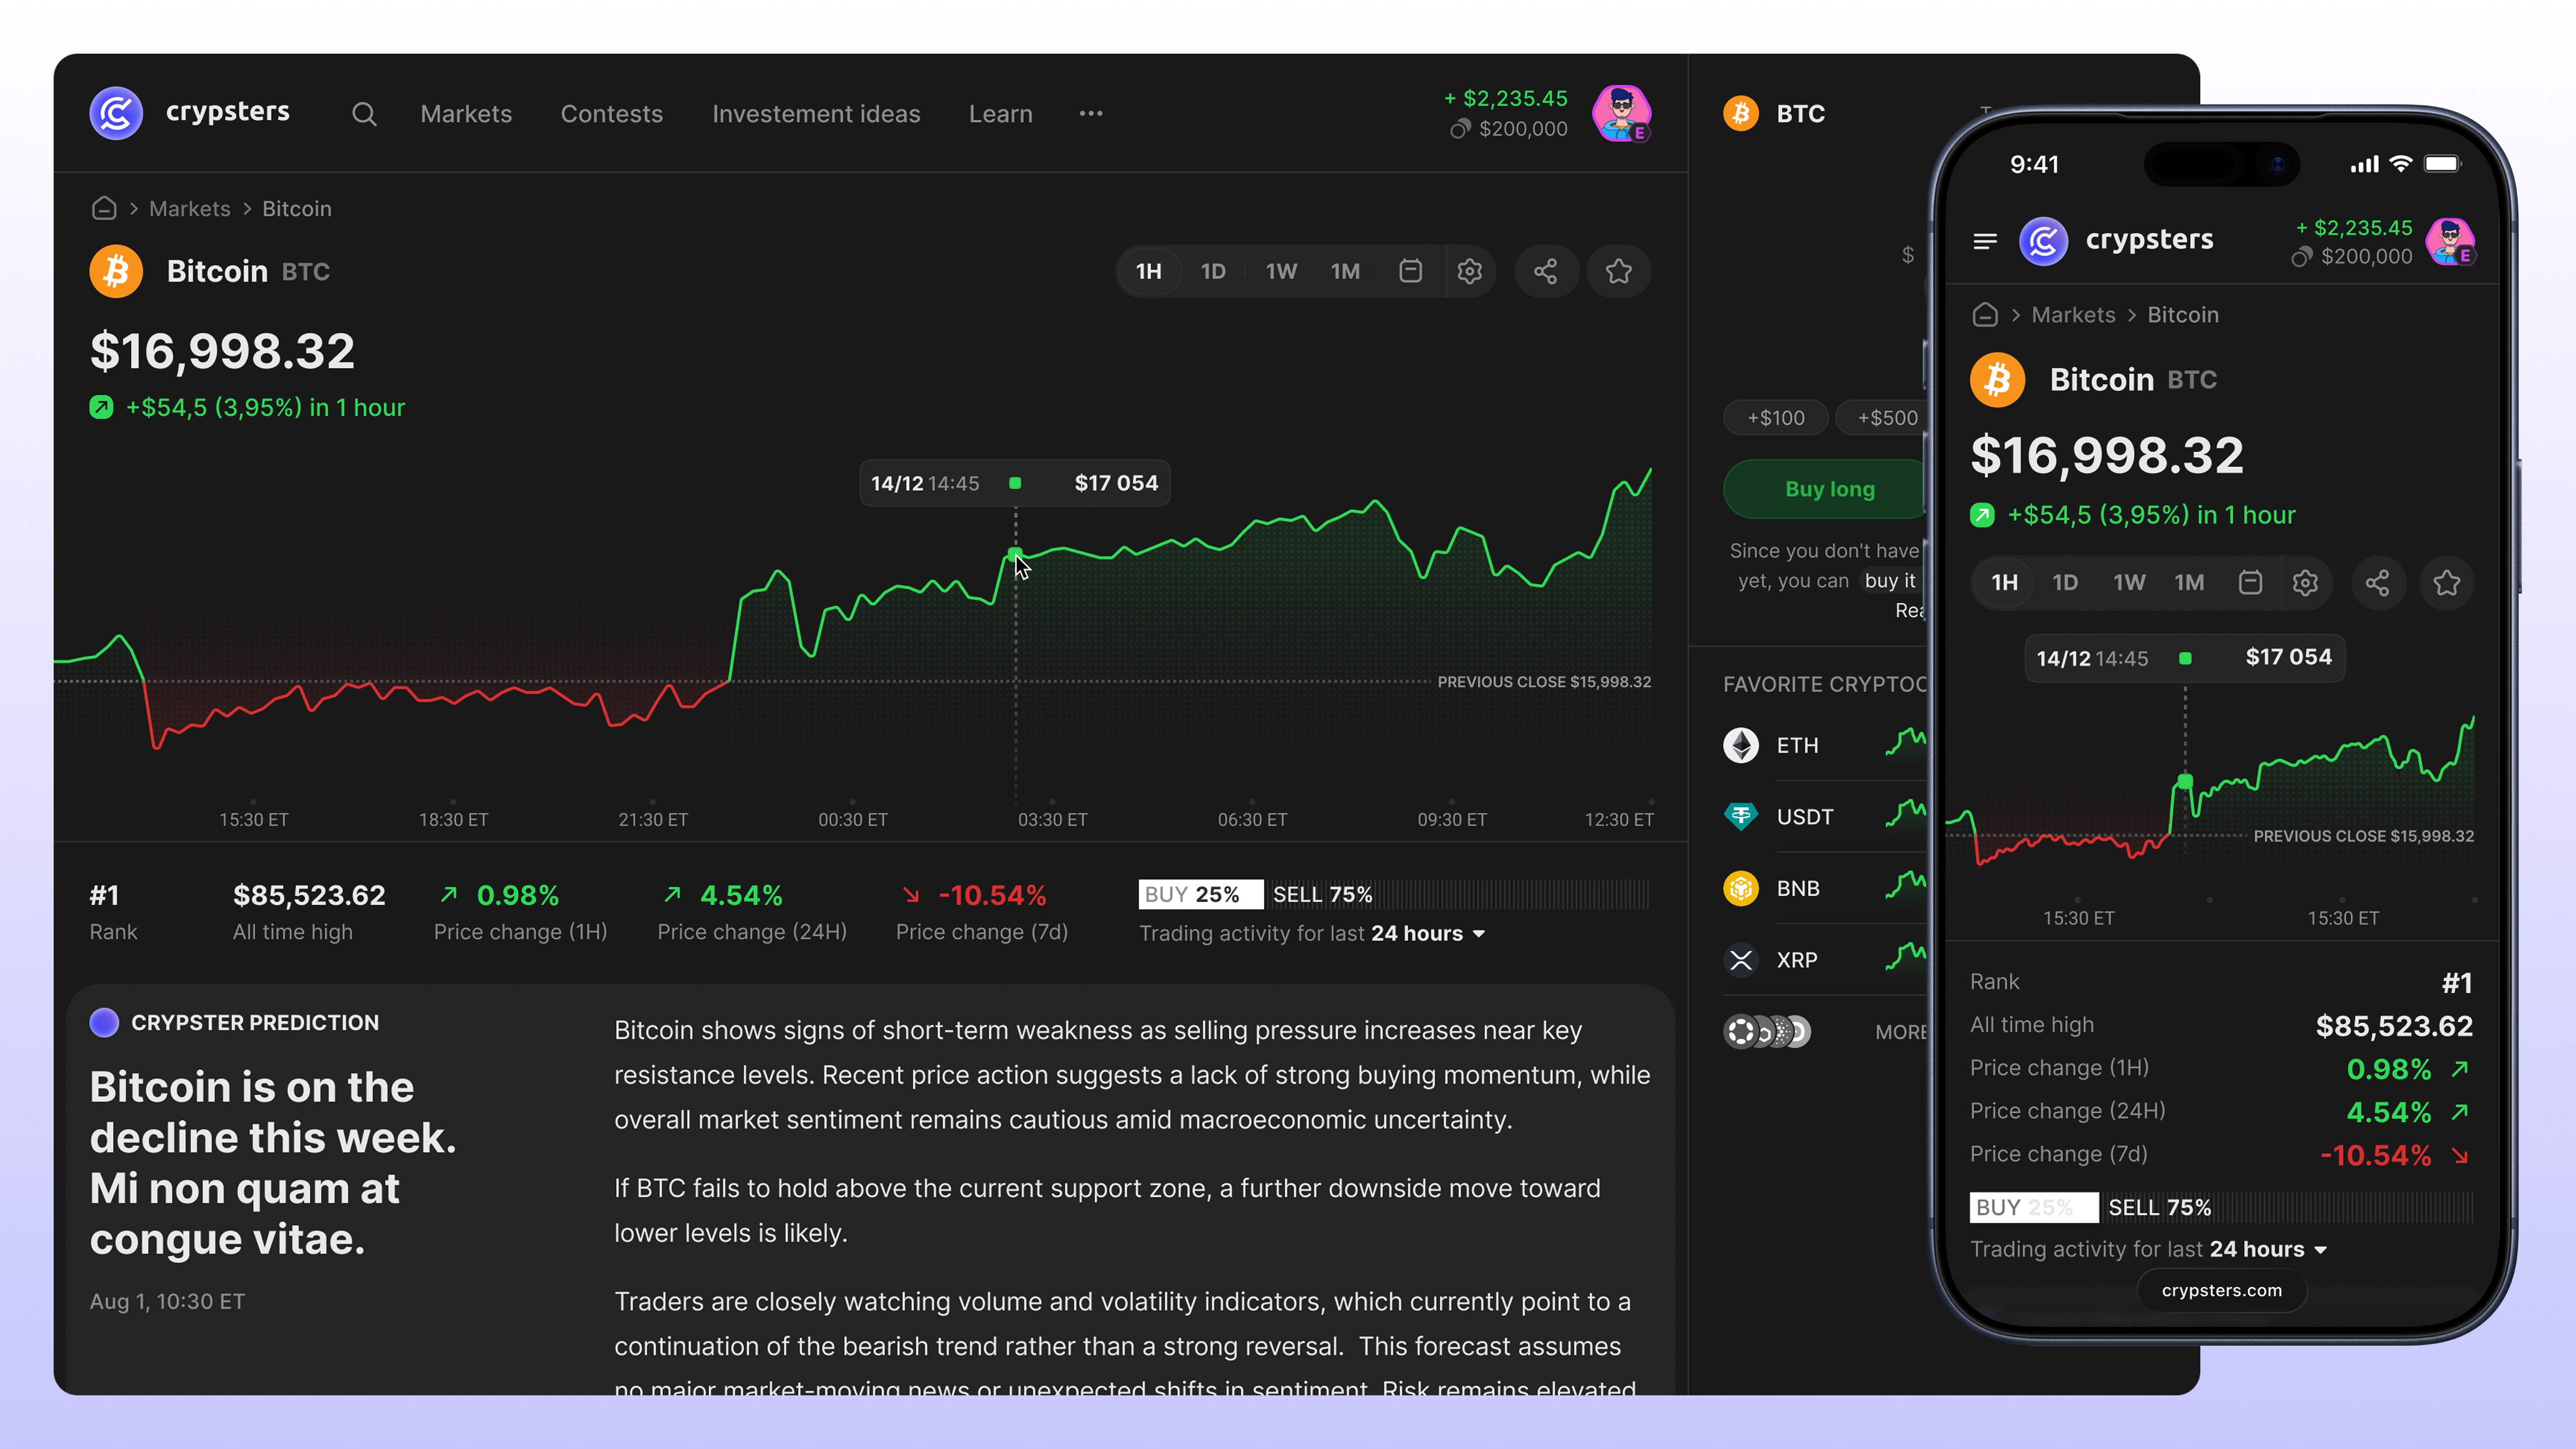
Task: Expand 24 hours trading activity dropdown on desktop
Action: [x=1427, y=934]
